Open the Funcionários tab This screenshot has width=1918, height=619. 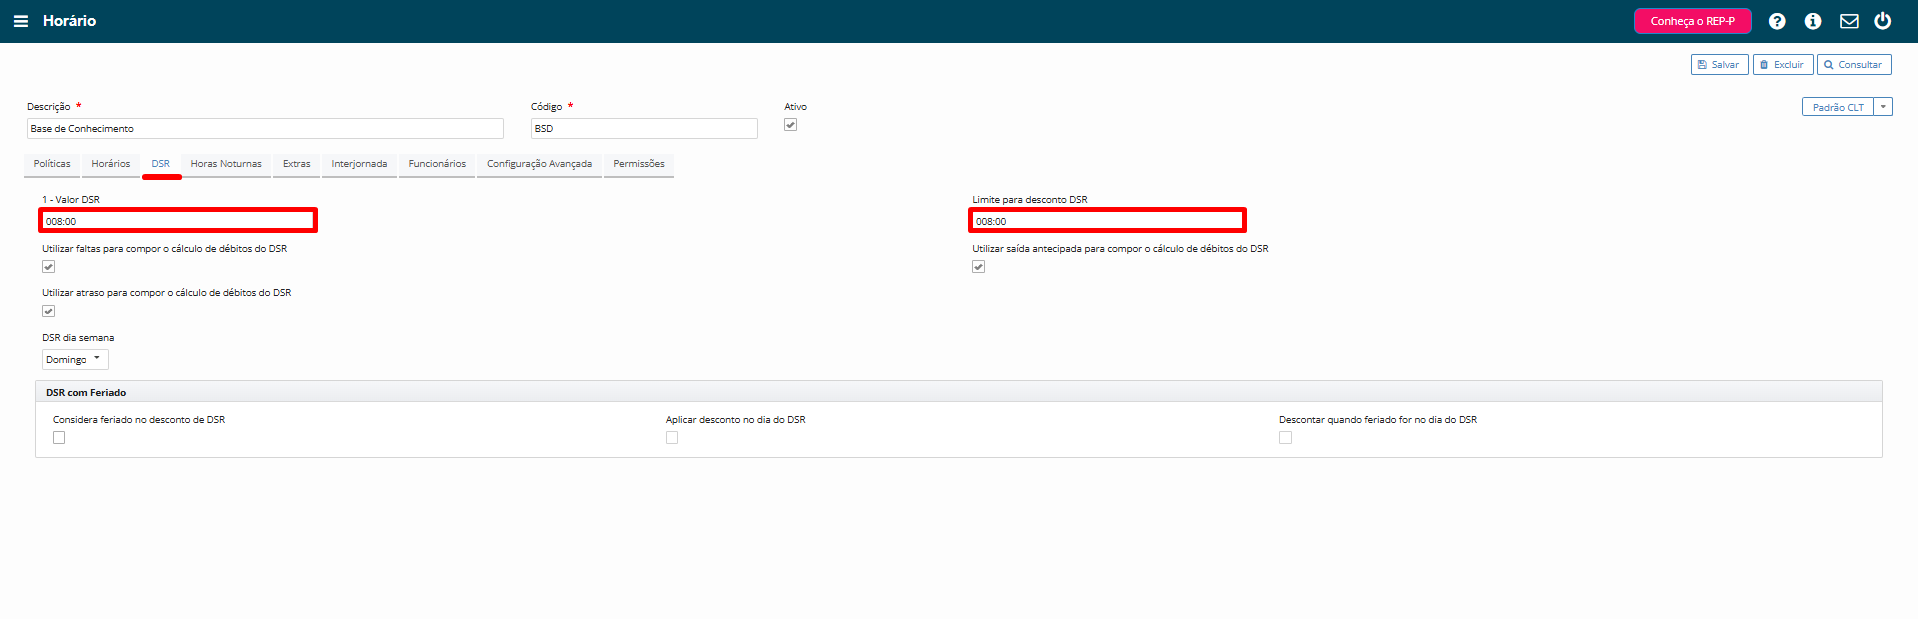[x=437, y=164]
